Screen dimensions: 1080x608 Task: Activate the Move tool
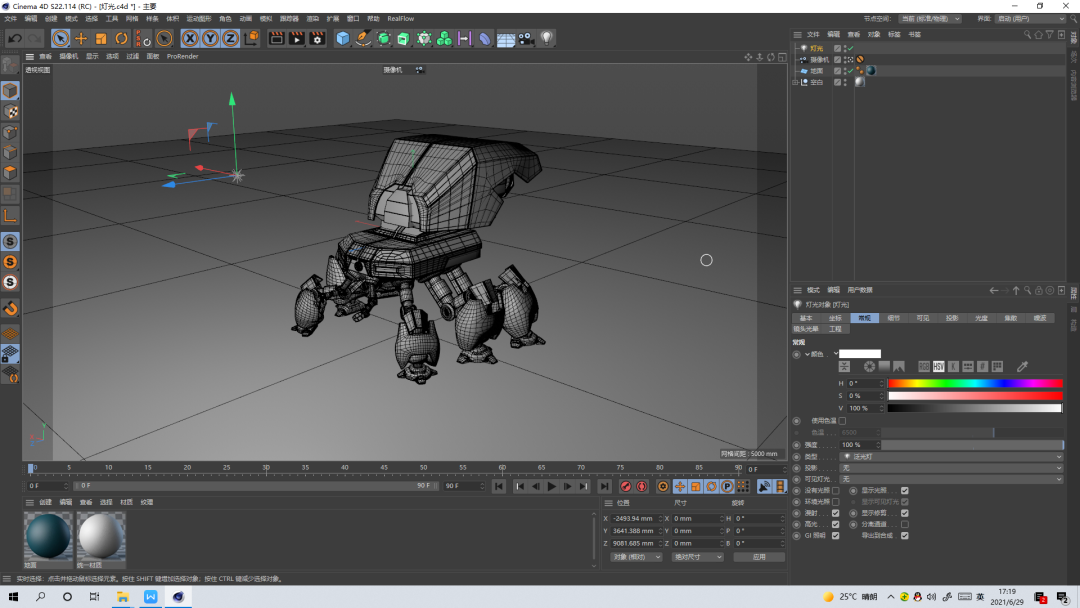pos(81,39)
